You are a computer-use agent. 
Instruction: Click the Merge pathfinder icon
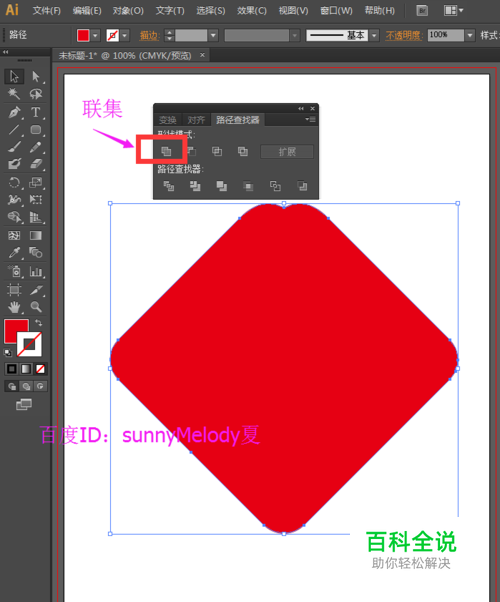click(x=222, y=186)
